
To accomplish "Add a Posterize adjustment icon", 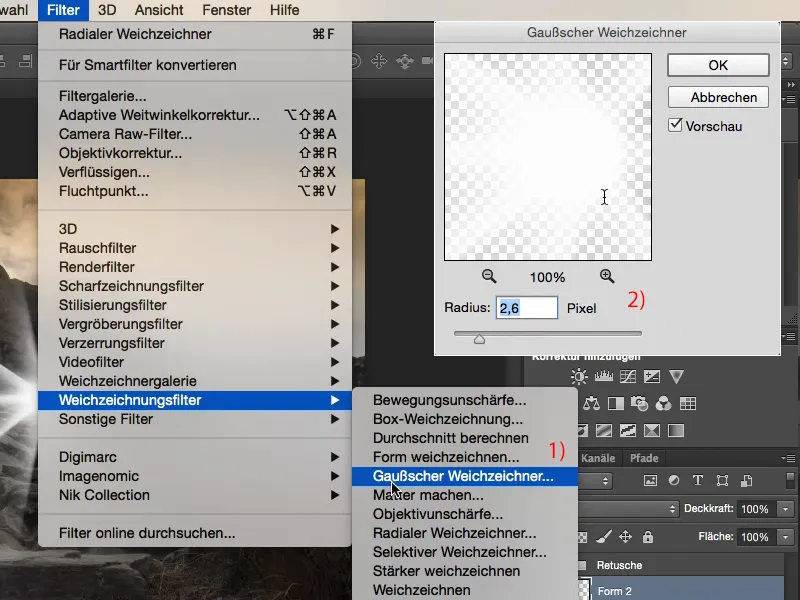I will [x=604, y=431].
